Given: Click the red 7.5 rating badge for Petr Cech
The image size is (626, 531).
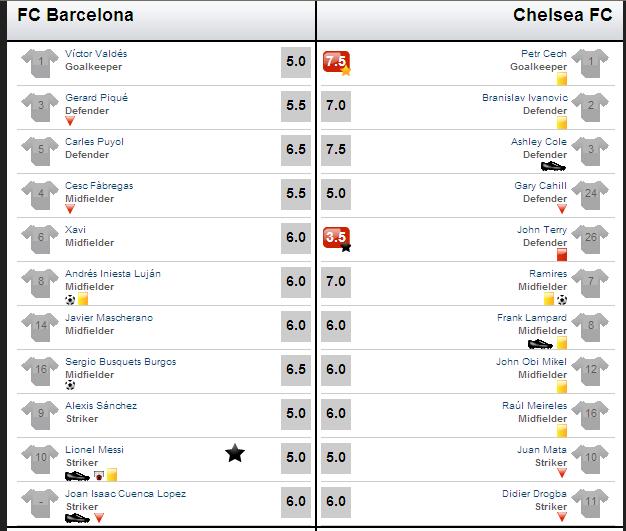Looking at the screenshot, I should click(336, 61).
